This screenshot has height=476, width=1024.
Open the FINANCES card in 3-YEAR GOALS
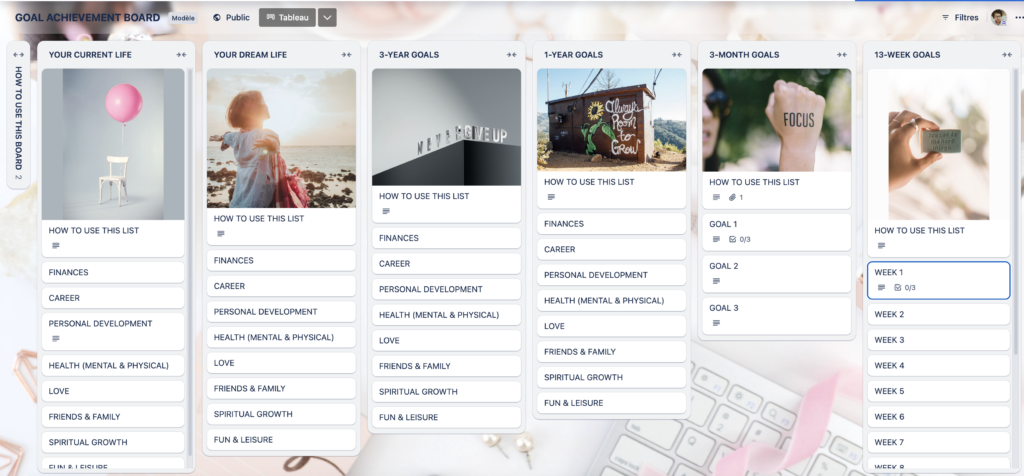pyautogui.click(x=447, y=238)
